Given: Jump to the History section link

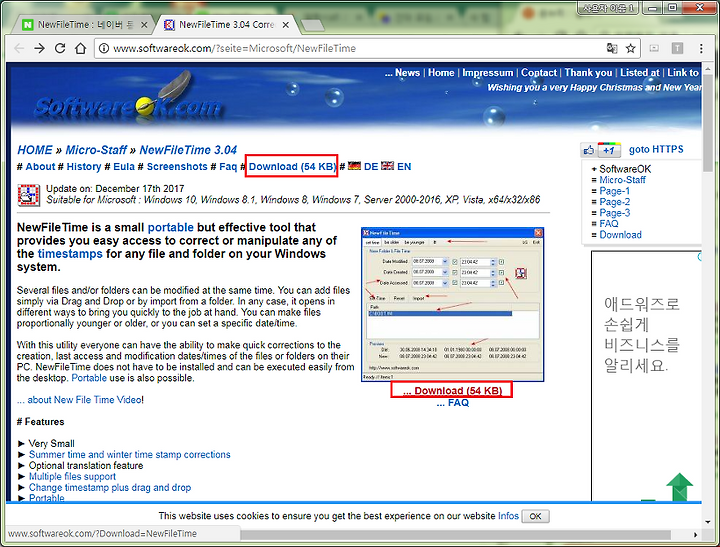Looking at the screenshot, I should coord(84,167).
